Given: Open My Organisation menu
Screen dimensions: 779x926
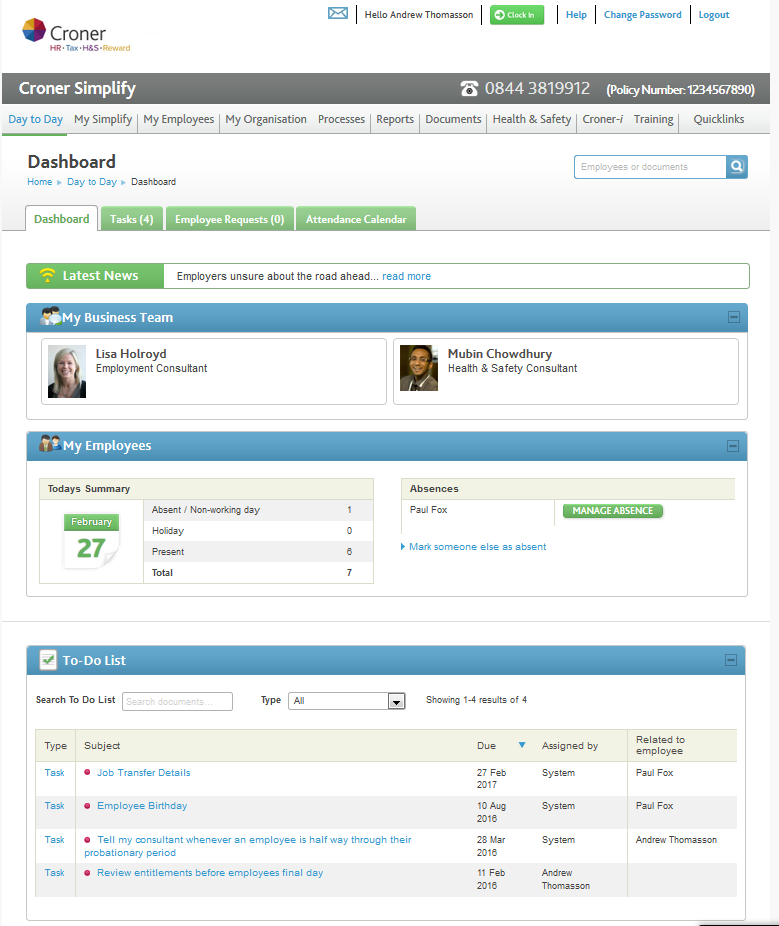Looking at the screenshot, I should pos(266,119).
